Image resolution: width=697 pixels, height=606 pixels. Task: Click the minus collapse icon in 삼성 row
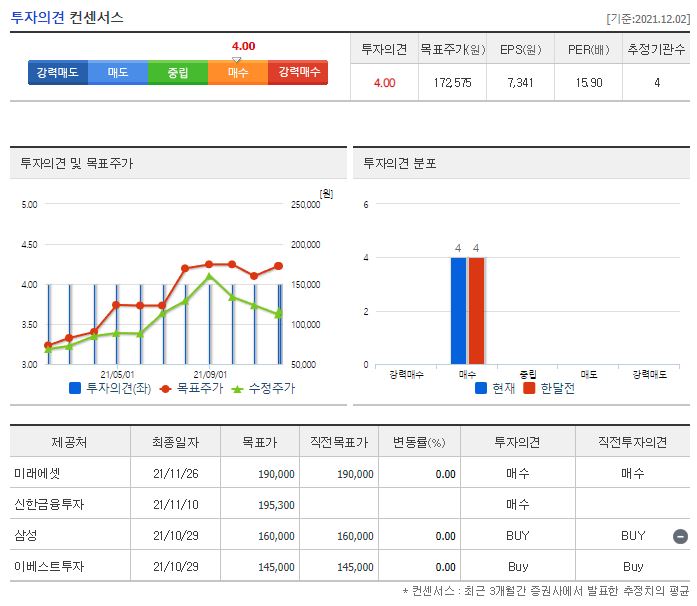tap(680, 536)
